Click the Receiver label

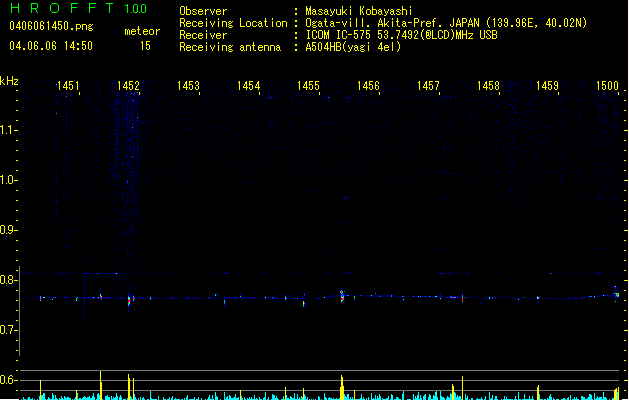pos(203,35)
